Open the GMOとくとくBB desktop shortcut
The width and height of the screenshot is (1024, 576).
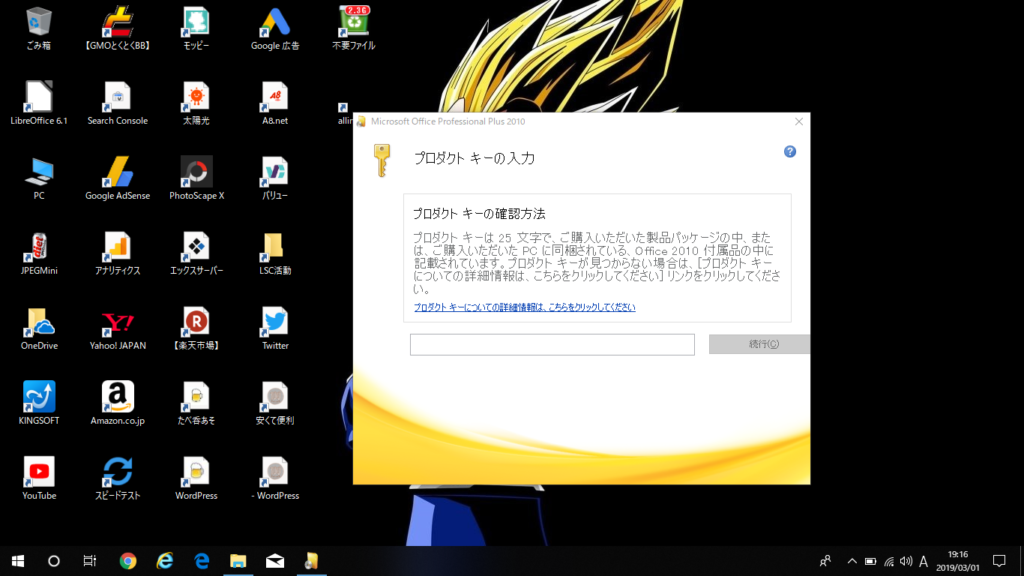(118, 28)
